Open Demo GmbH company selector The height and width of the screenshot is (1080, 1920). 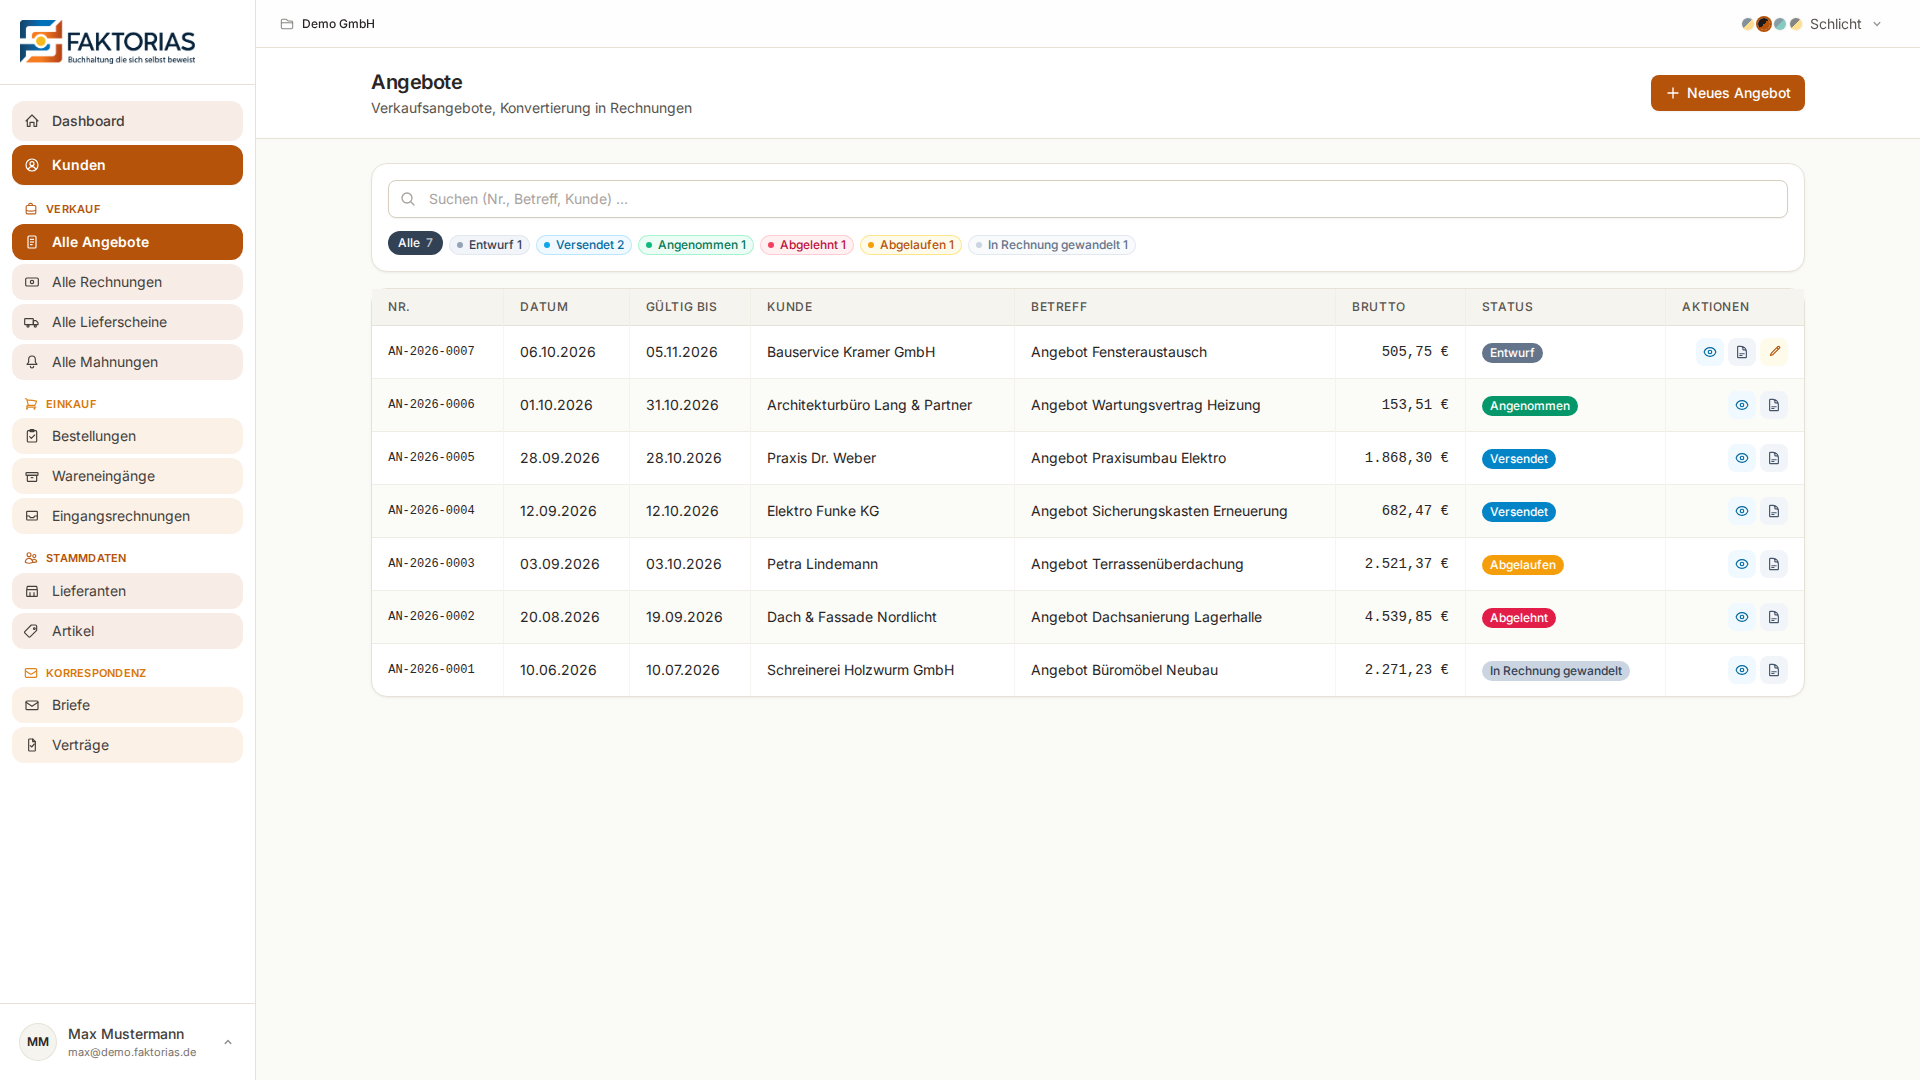(328, 24)
